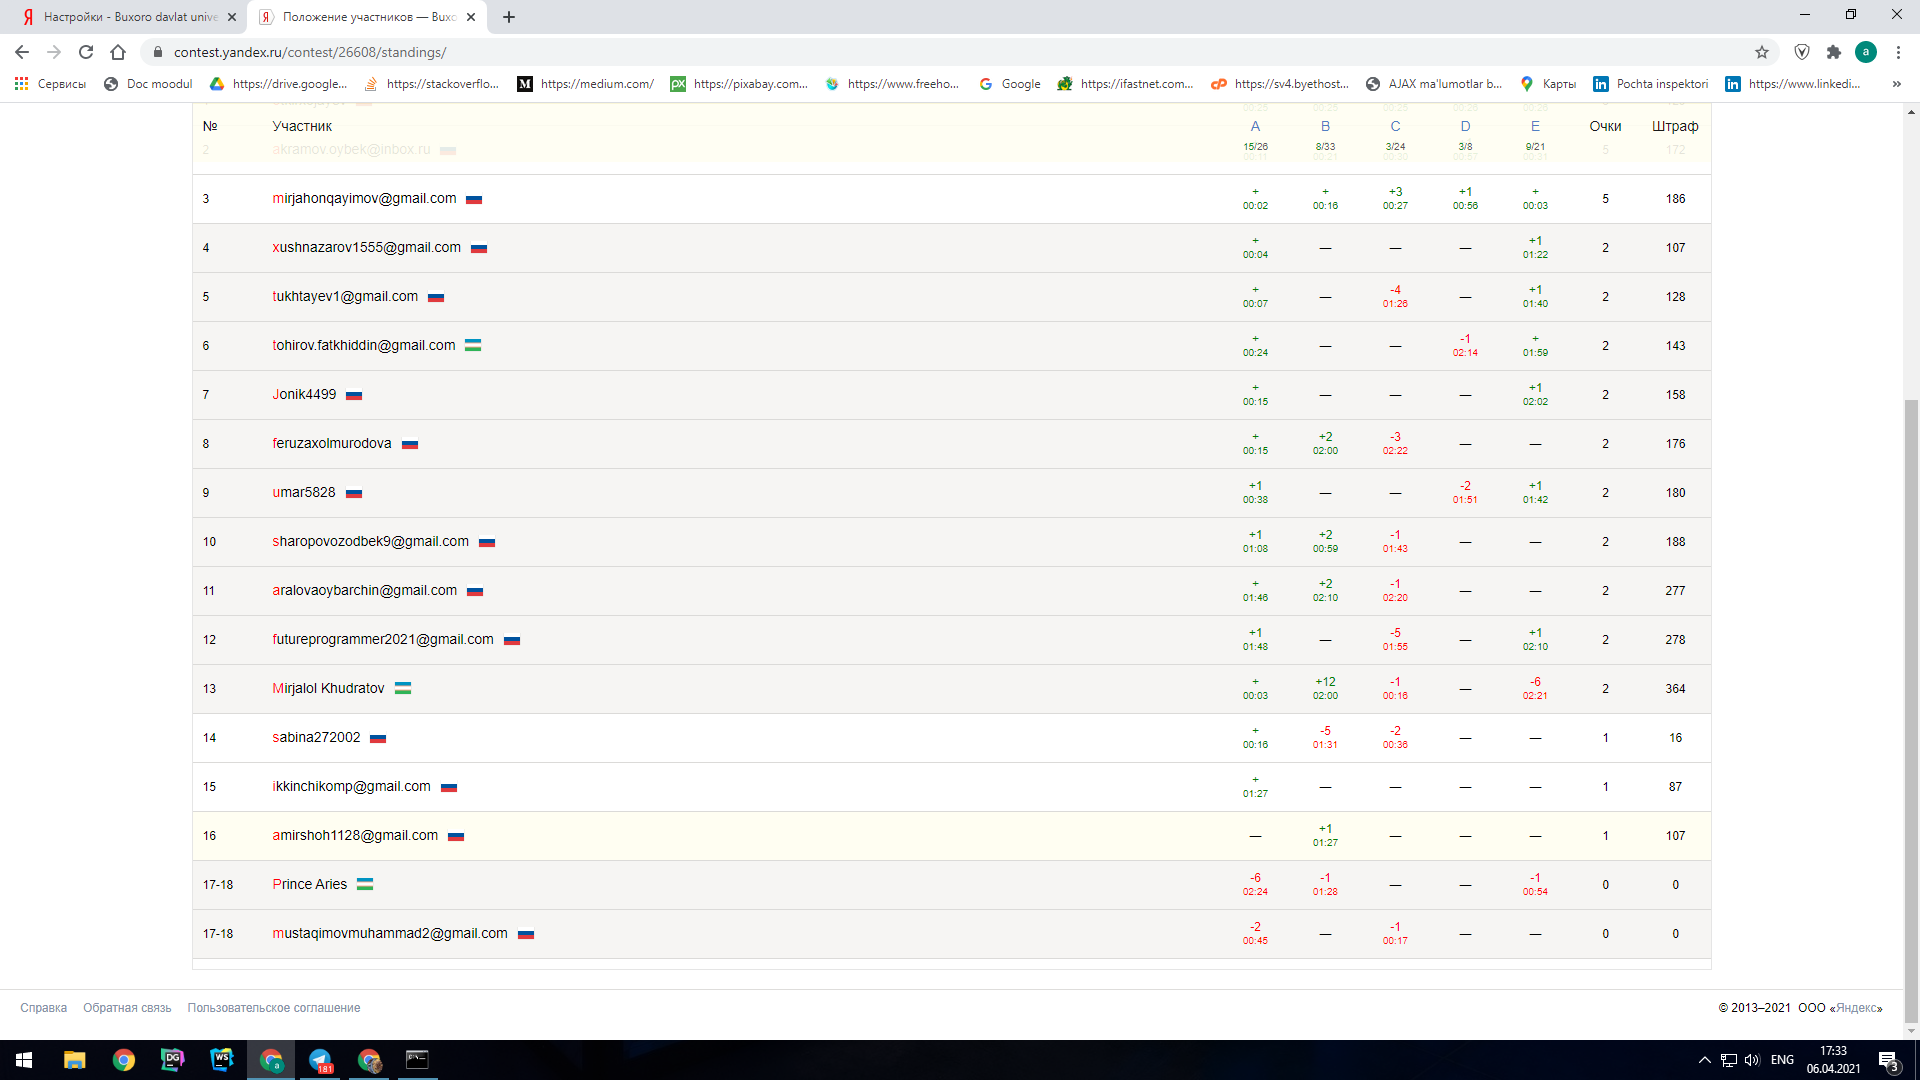Open the Справка footer link
The image size is (1920, 1080).
tap(43, 1008)
